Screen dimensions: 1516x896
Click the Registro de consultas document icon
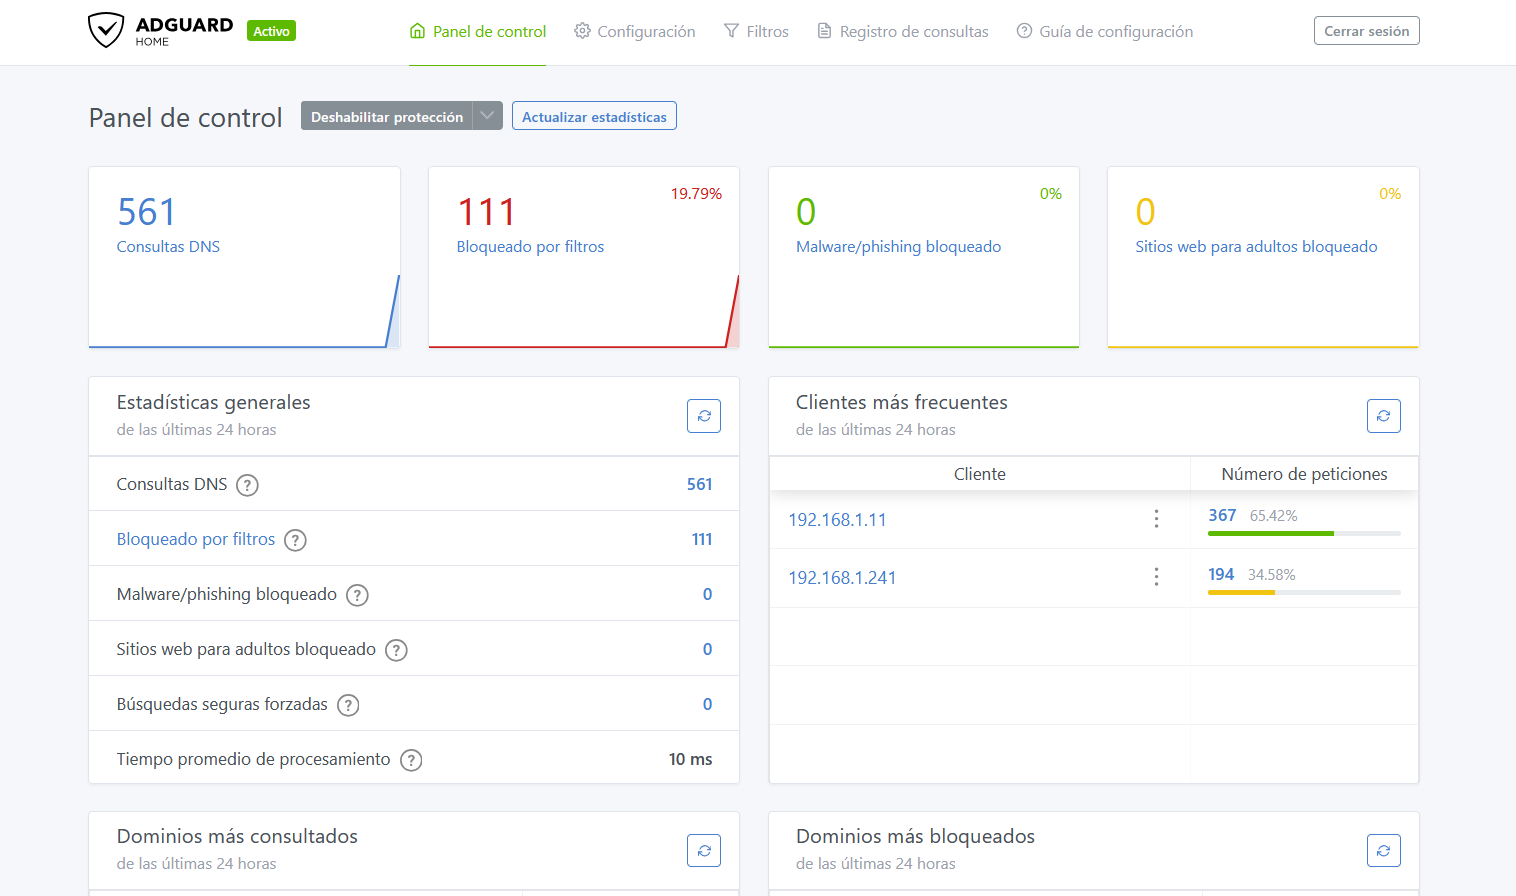click(x=824, y=31)
